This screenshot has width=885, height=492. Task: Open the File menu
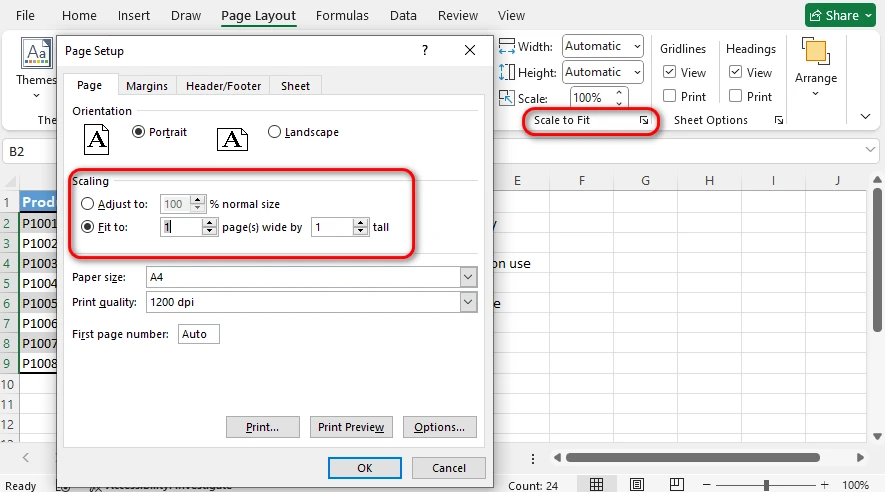(x=25, y=16)
